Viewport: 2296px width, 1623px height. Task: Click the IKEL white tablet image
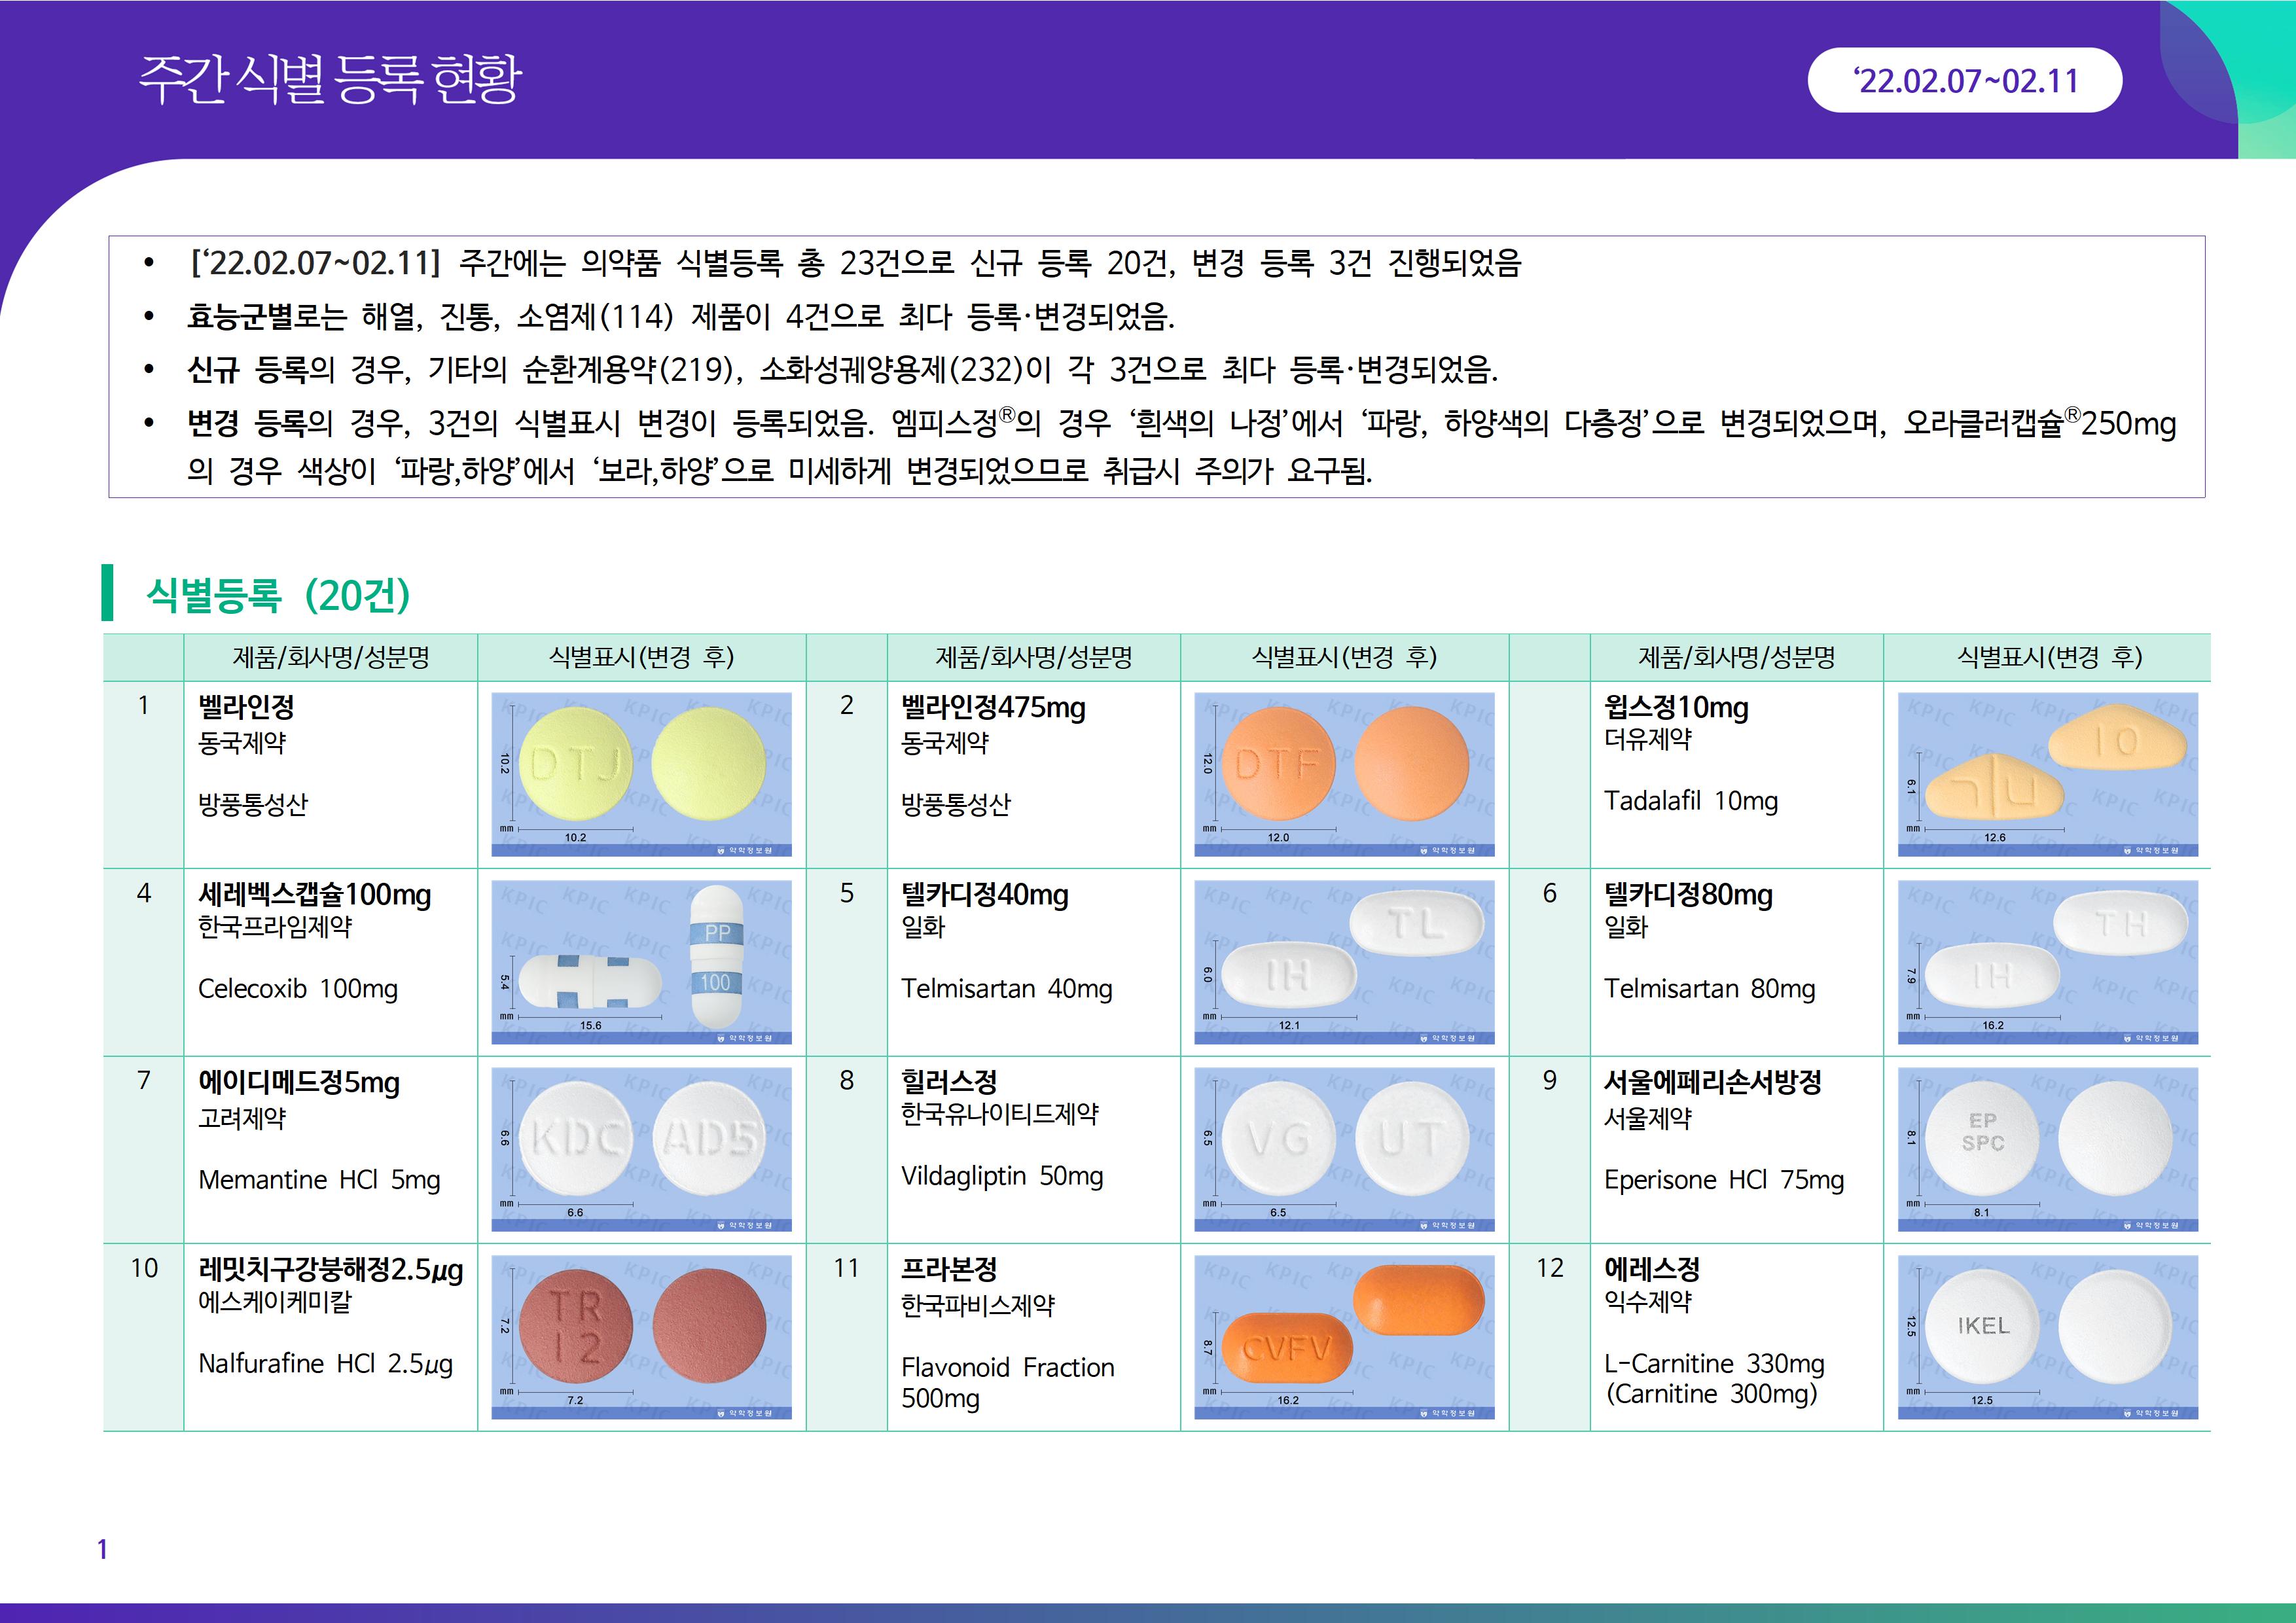tap(2047, 1336)
